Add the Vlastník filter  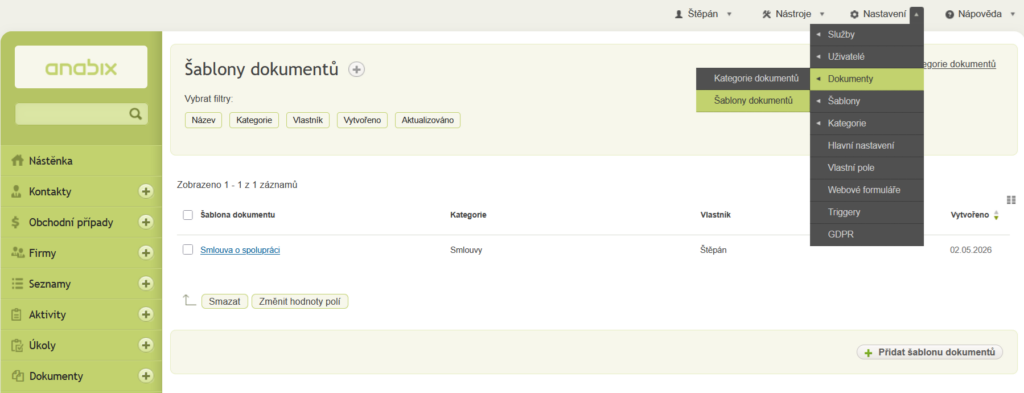pyautogui.click(x=308, y=120)
